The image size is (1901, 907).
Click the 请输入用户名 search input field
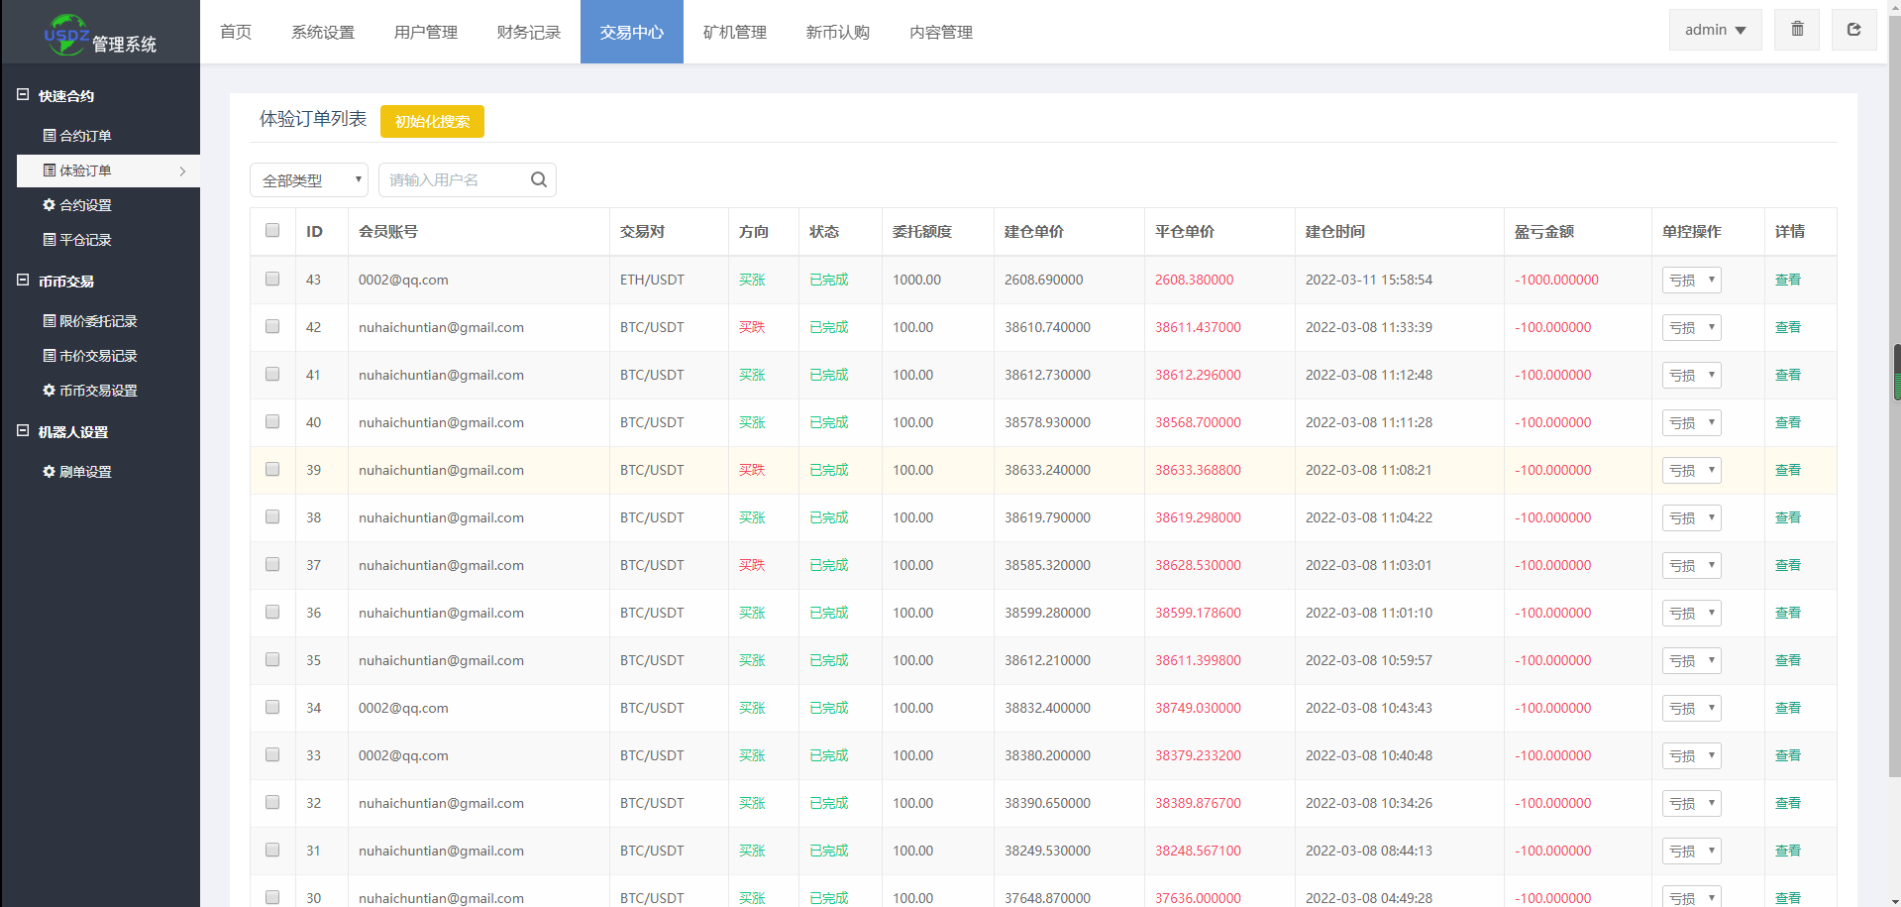coord(450,179)
